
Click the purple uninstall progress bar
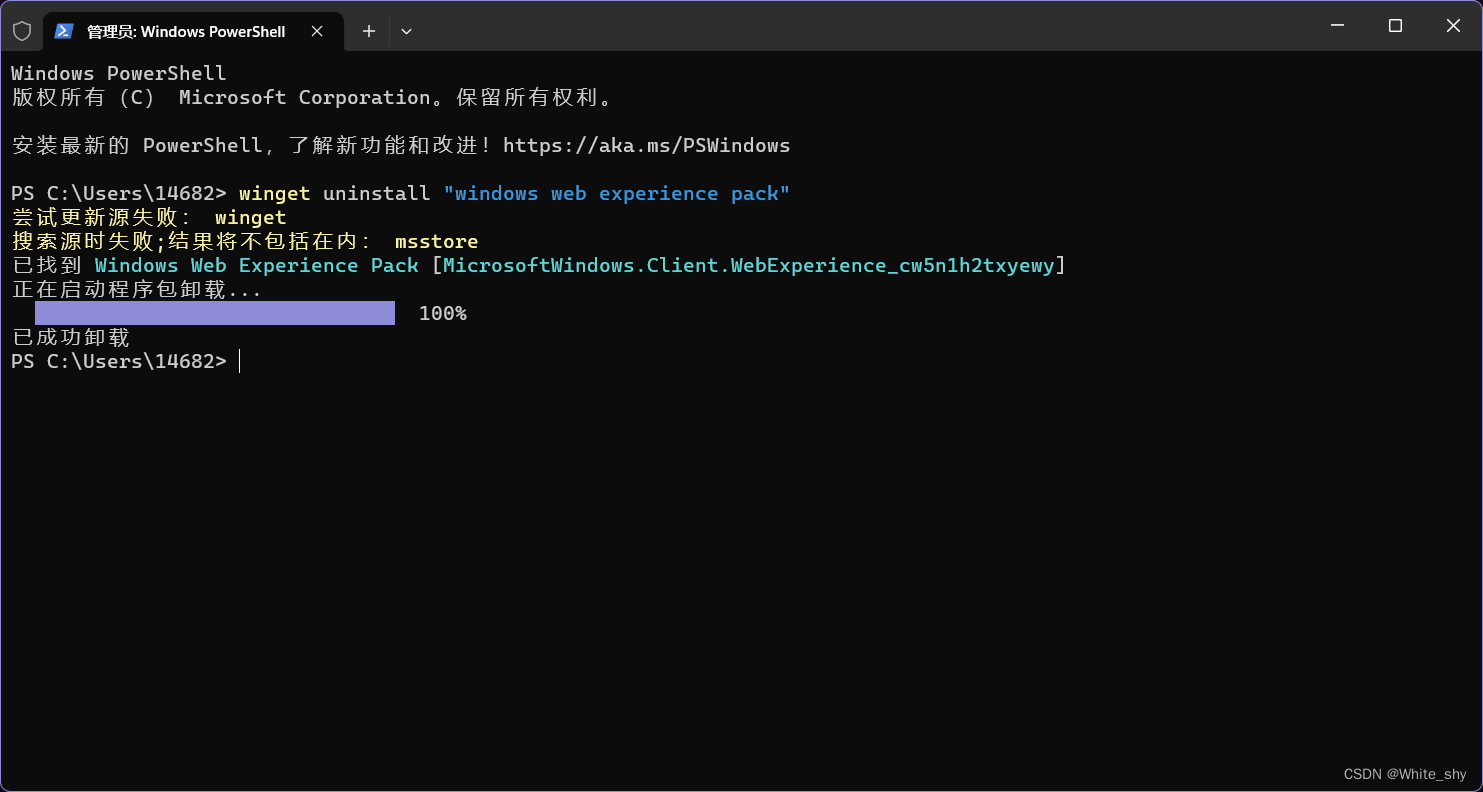[x=214, y=312]
